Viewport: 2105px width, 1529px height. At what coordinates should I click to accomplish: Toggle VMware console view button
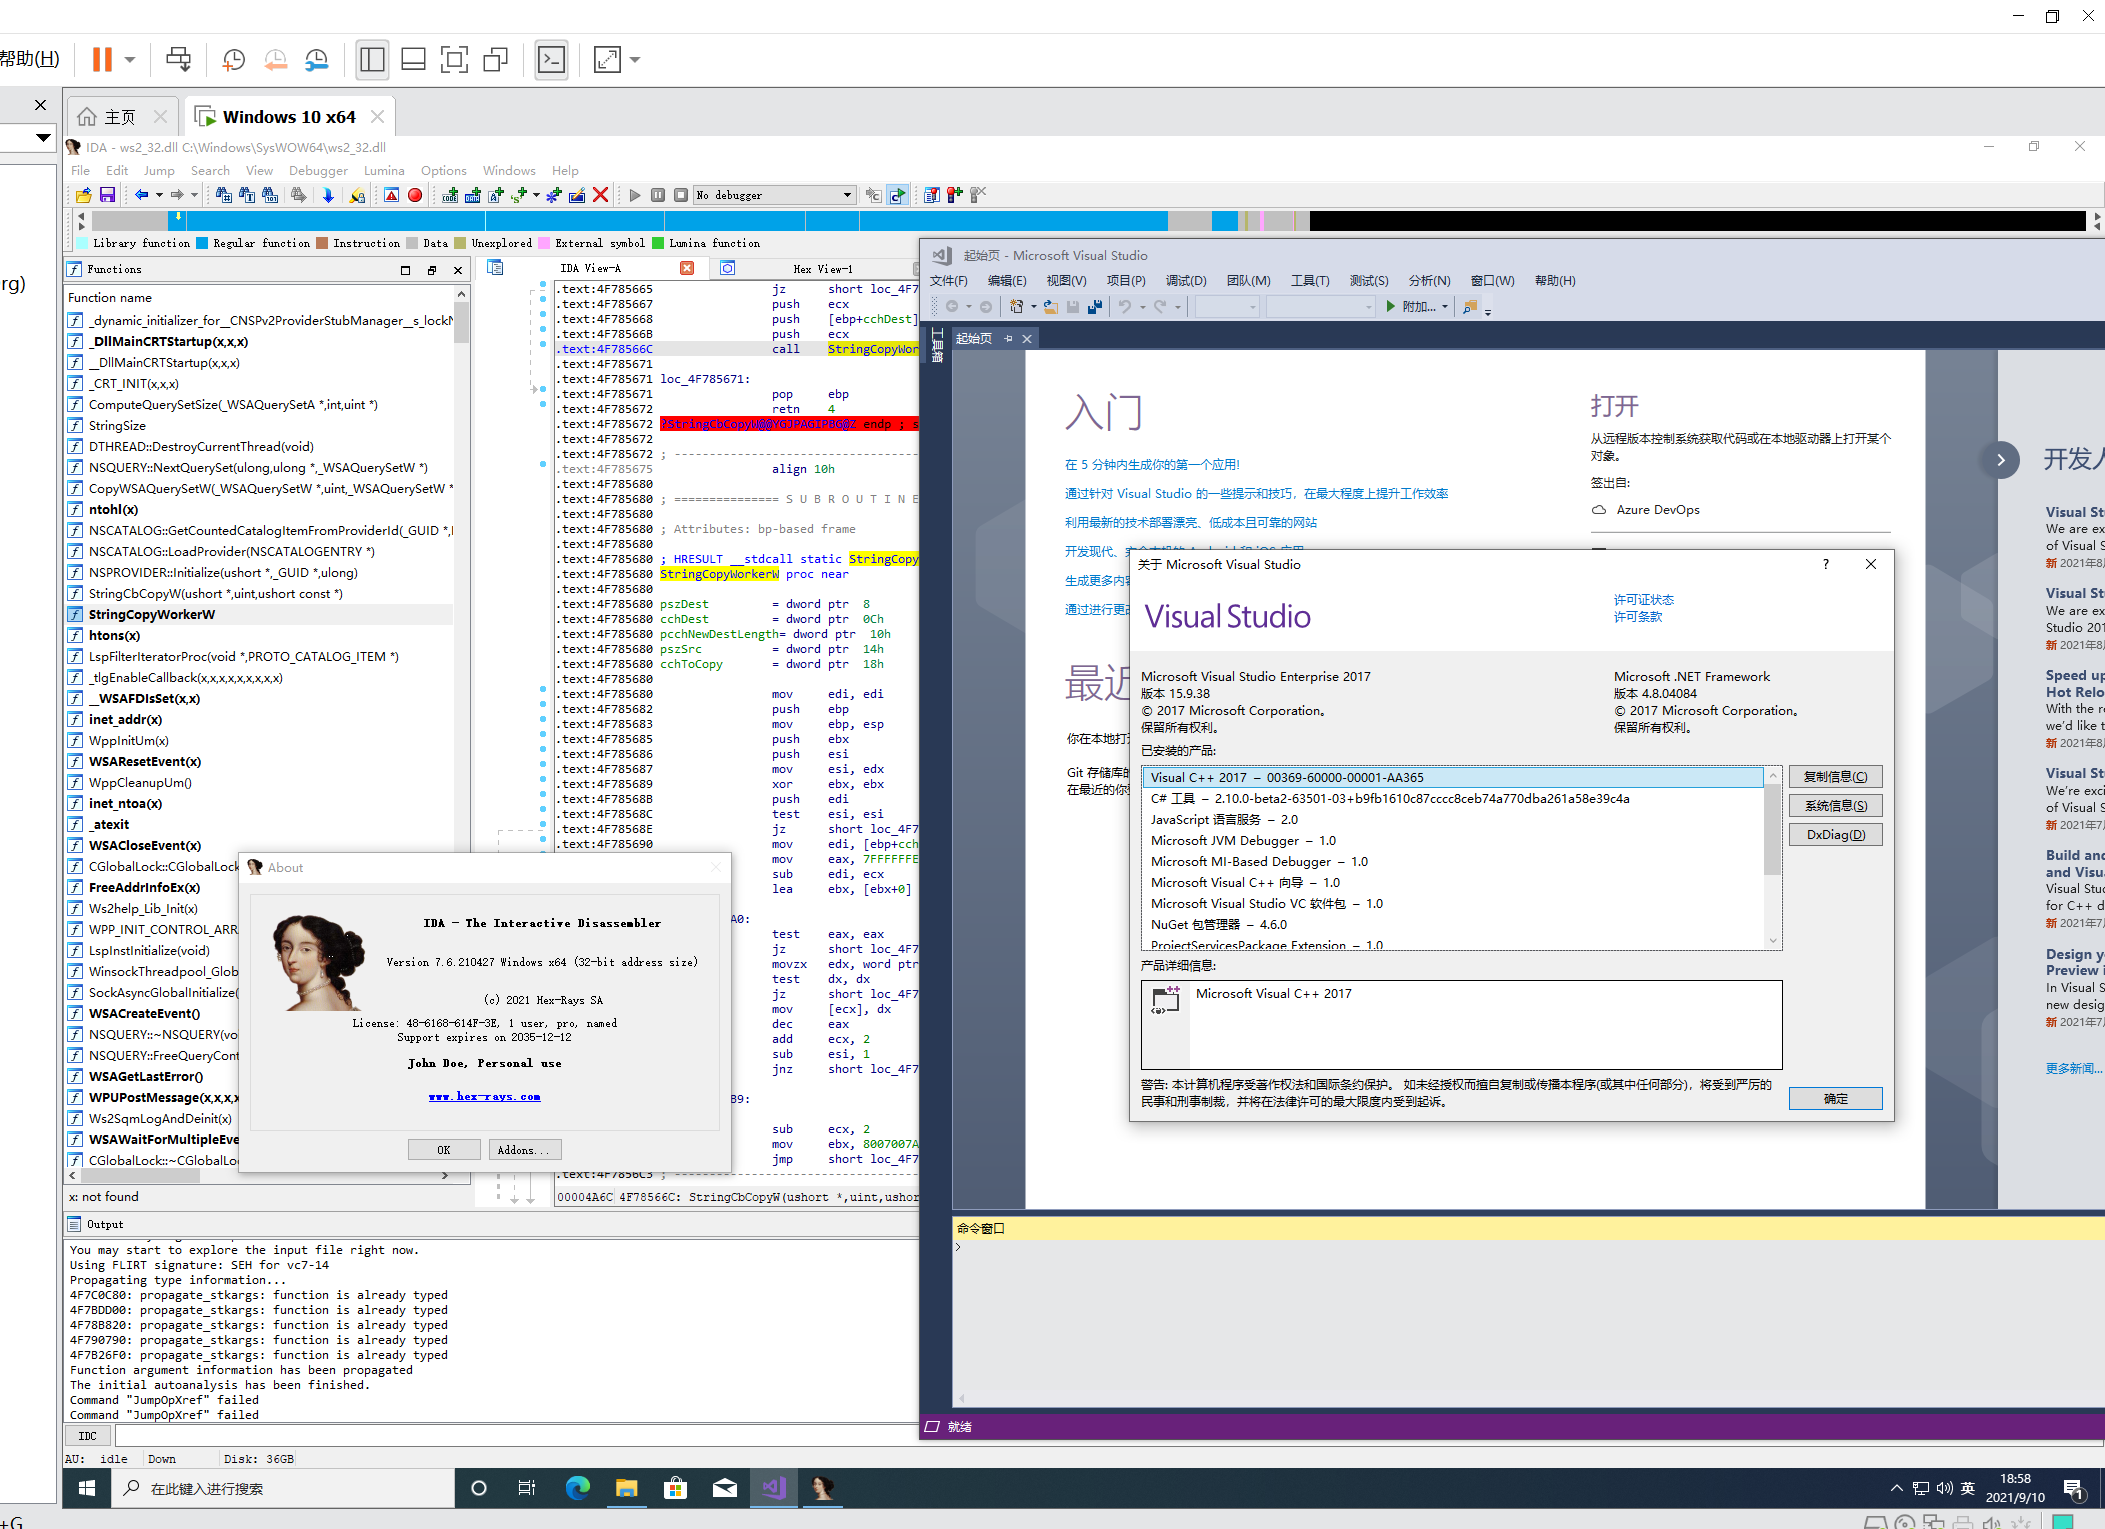[551, 60]
